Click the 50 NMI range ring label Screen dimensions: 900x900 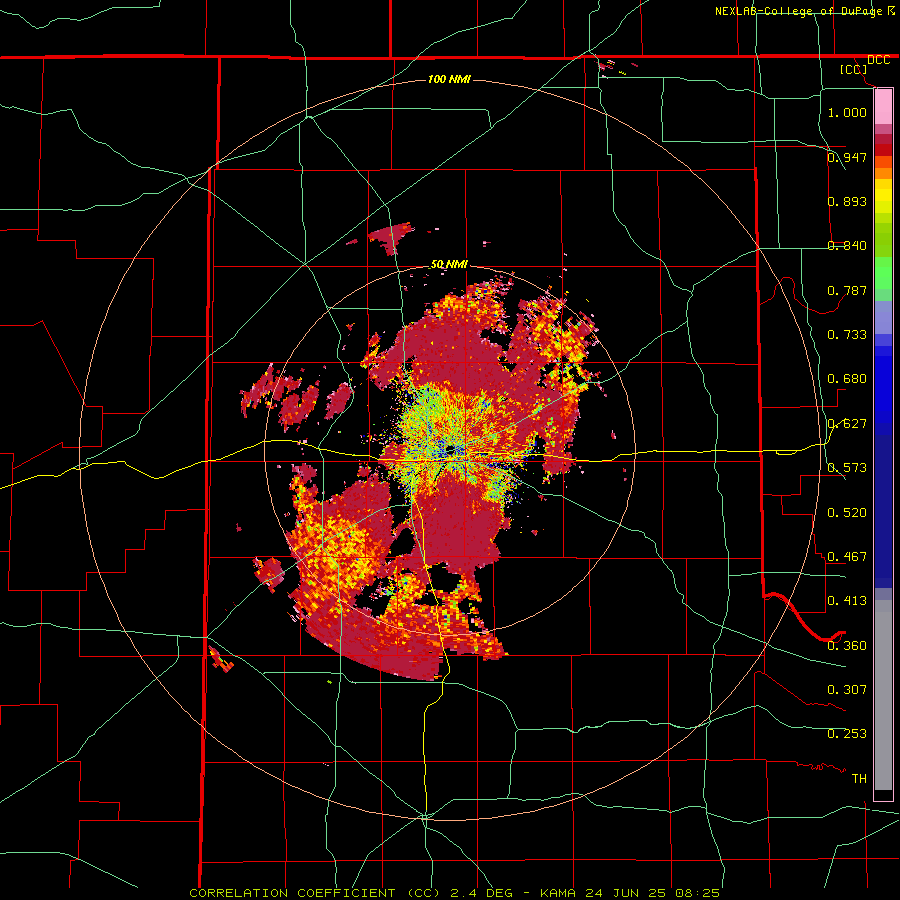point(449,265)
